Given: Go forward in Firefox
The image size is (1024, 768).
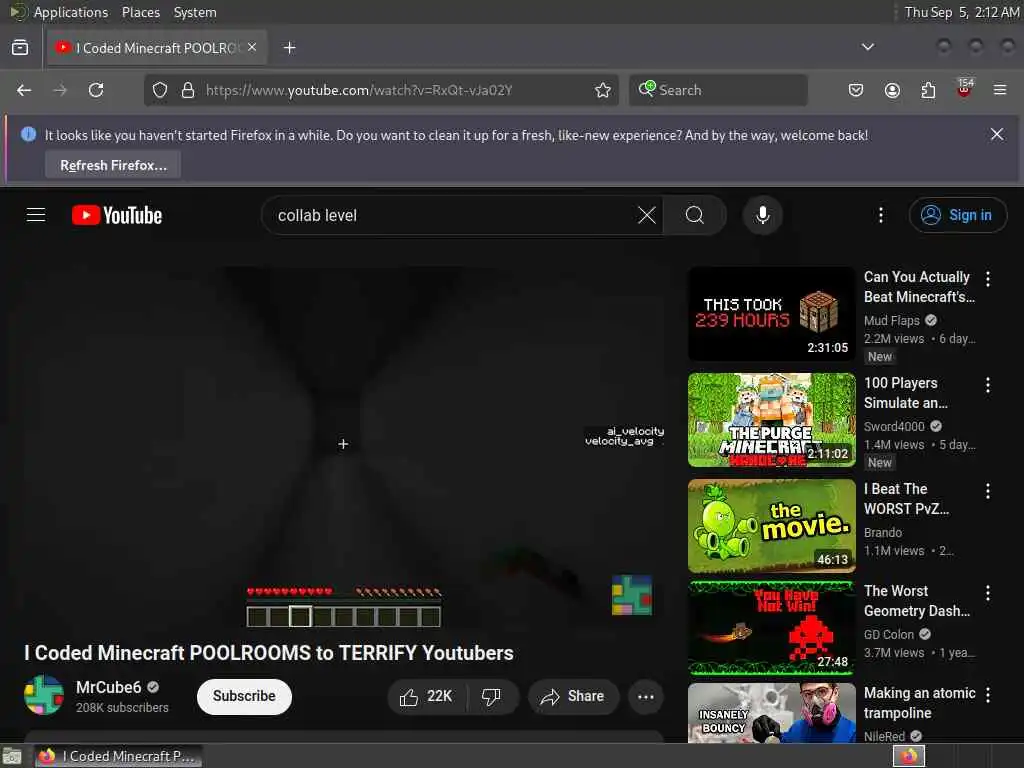Looking at the screenshot, I should 60,90.
